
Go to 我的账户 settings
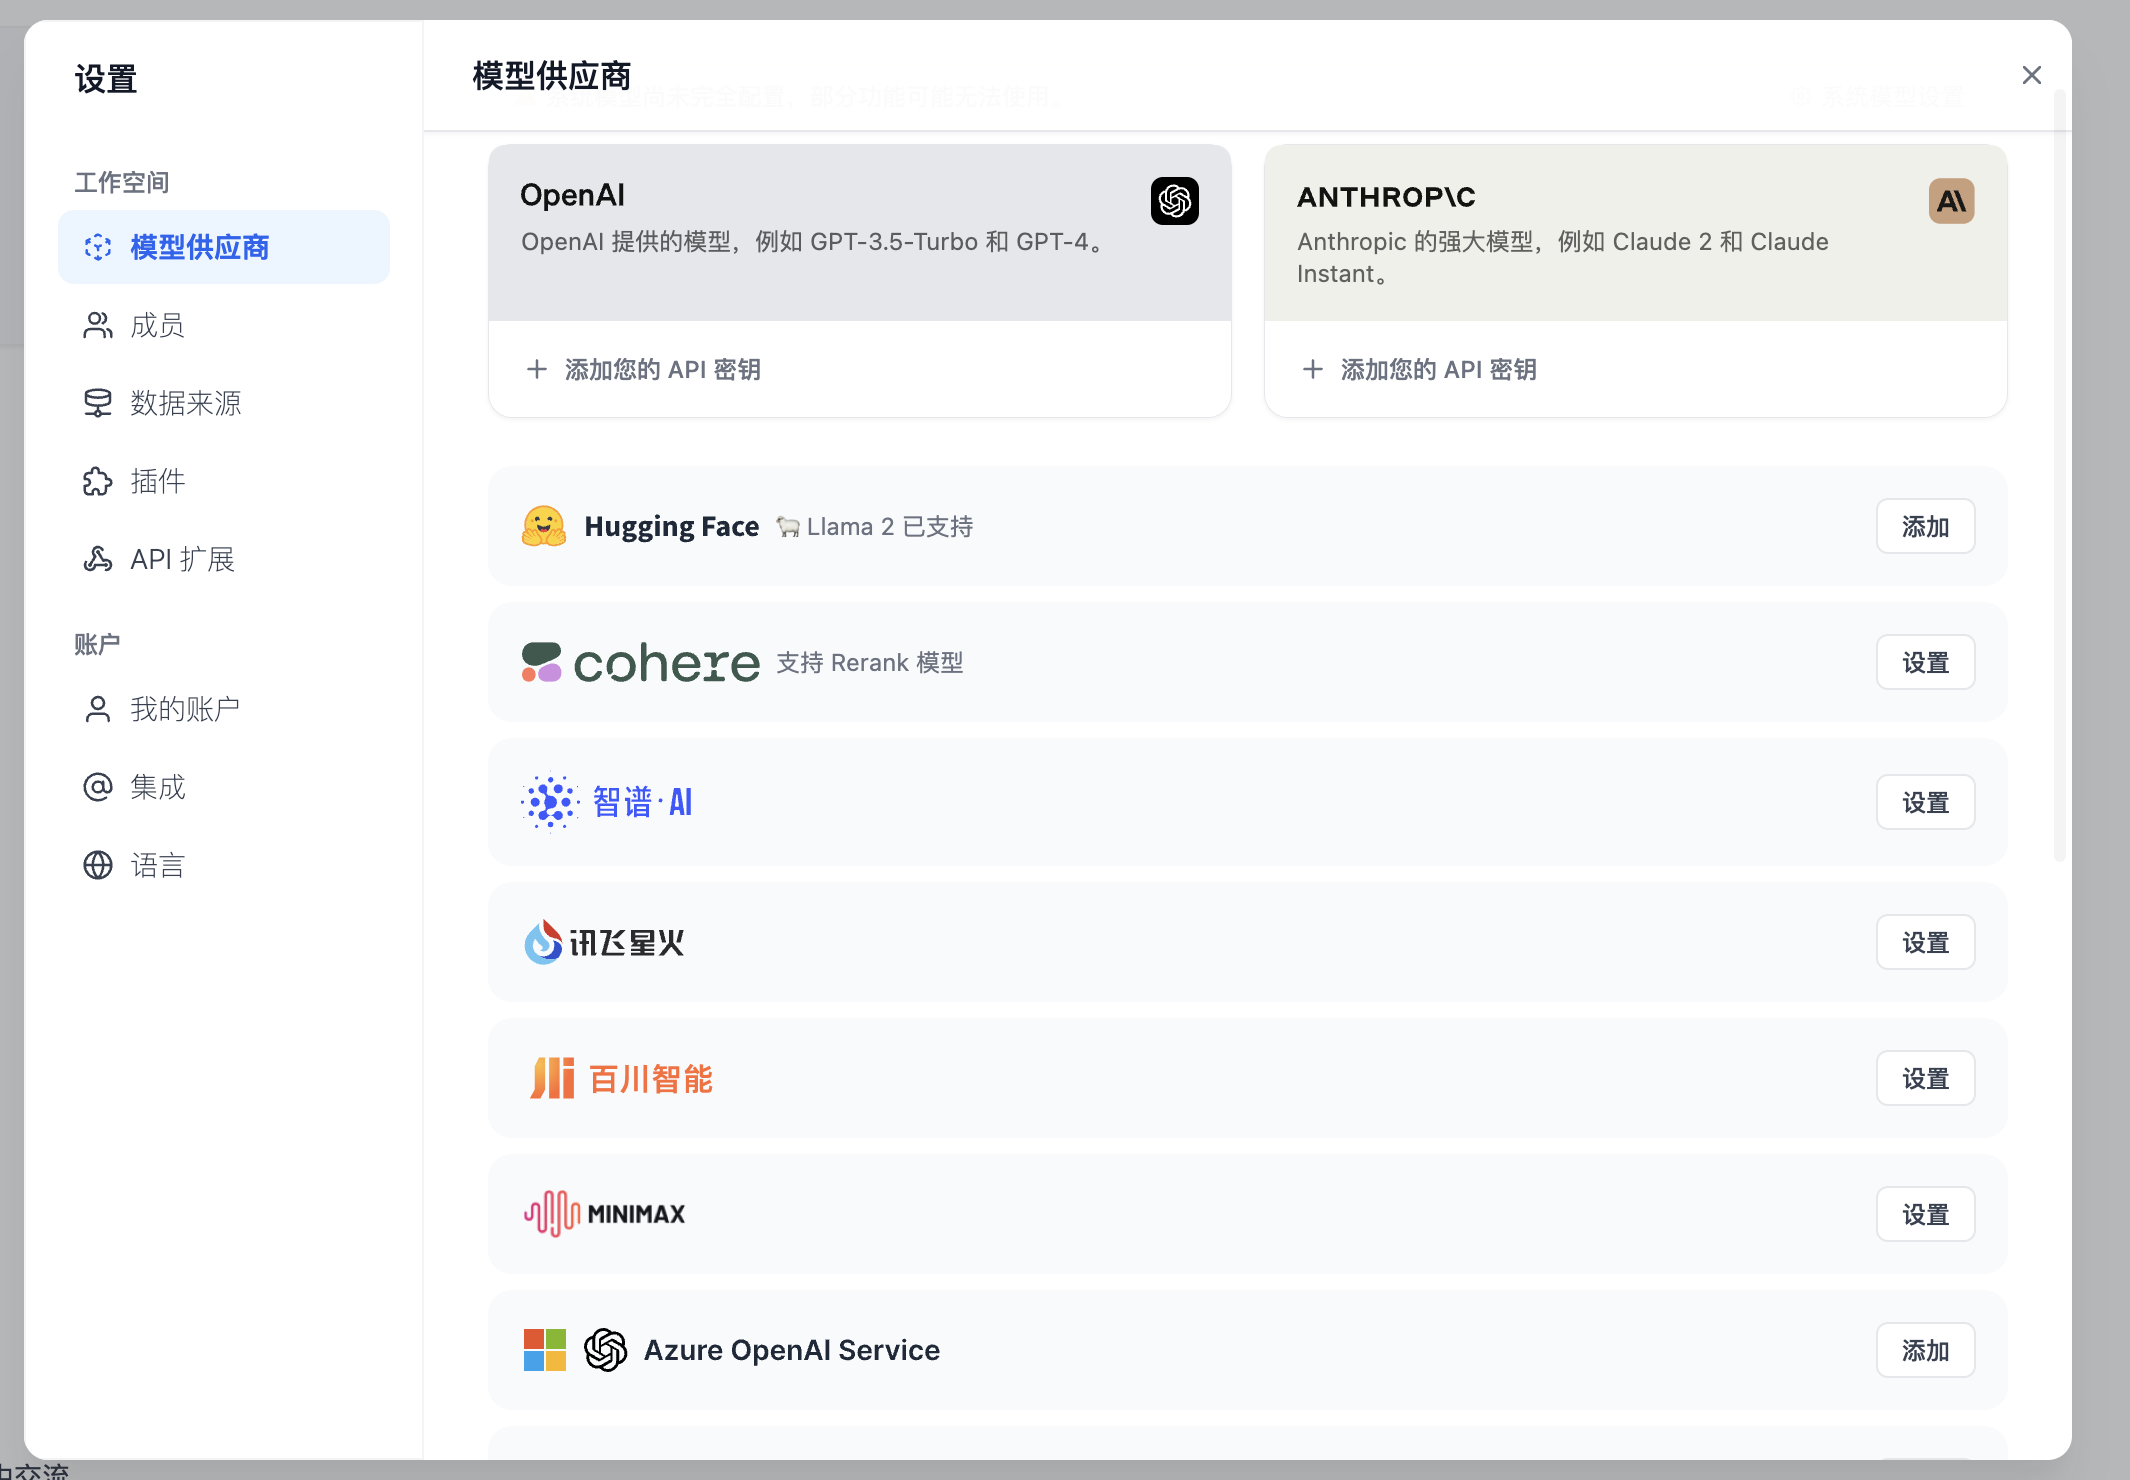click(185, 709)
